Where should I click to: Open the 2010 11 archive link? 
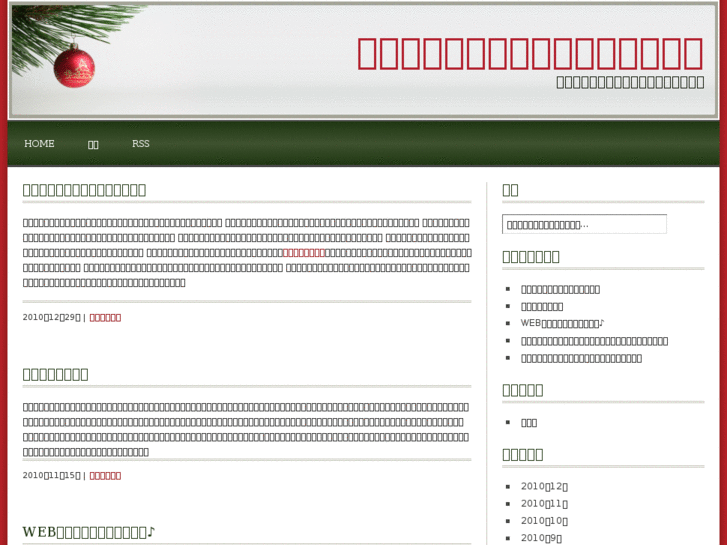(x=544, y=503)
